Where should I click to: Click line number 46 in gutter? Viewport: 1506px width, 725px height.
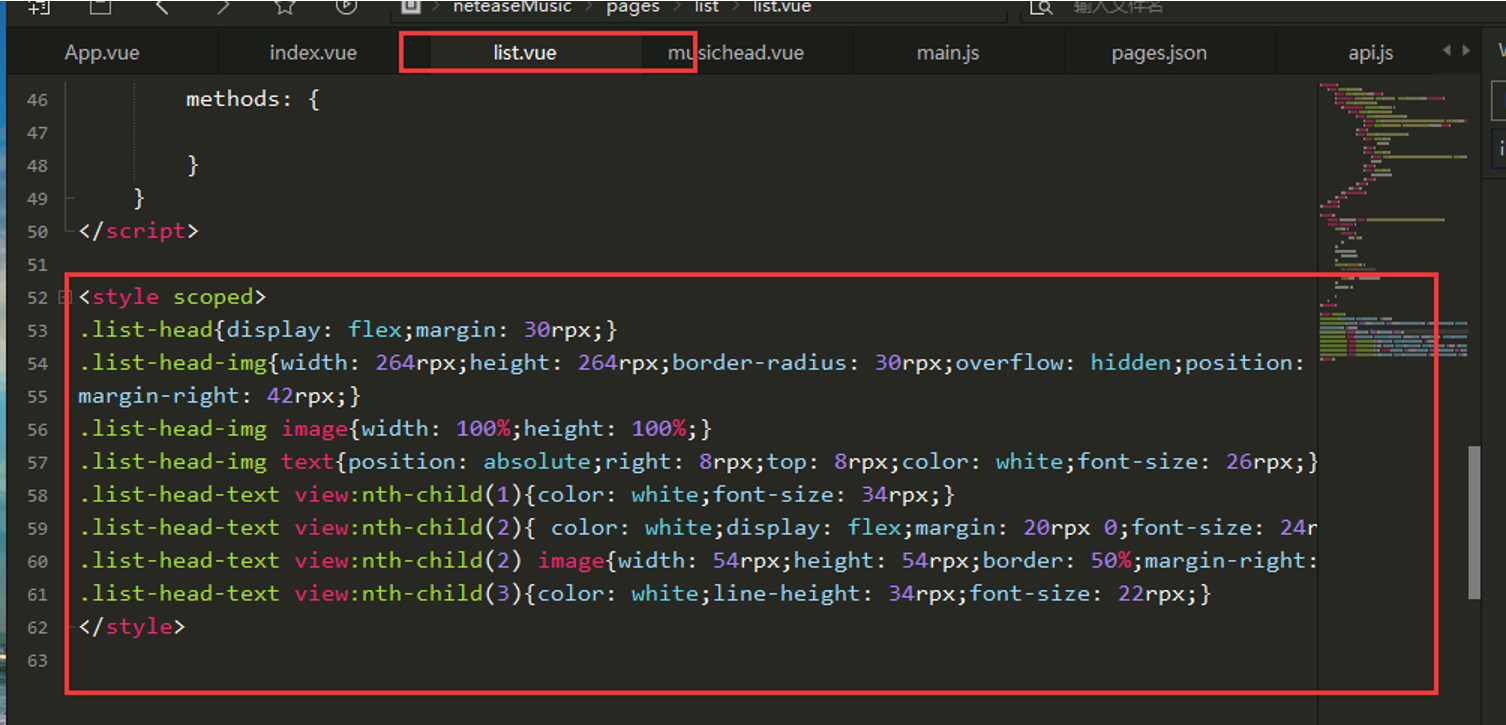pyautogui.click(x=36, y=100)
